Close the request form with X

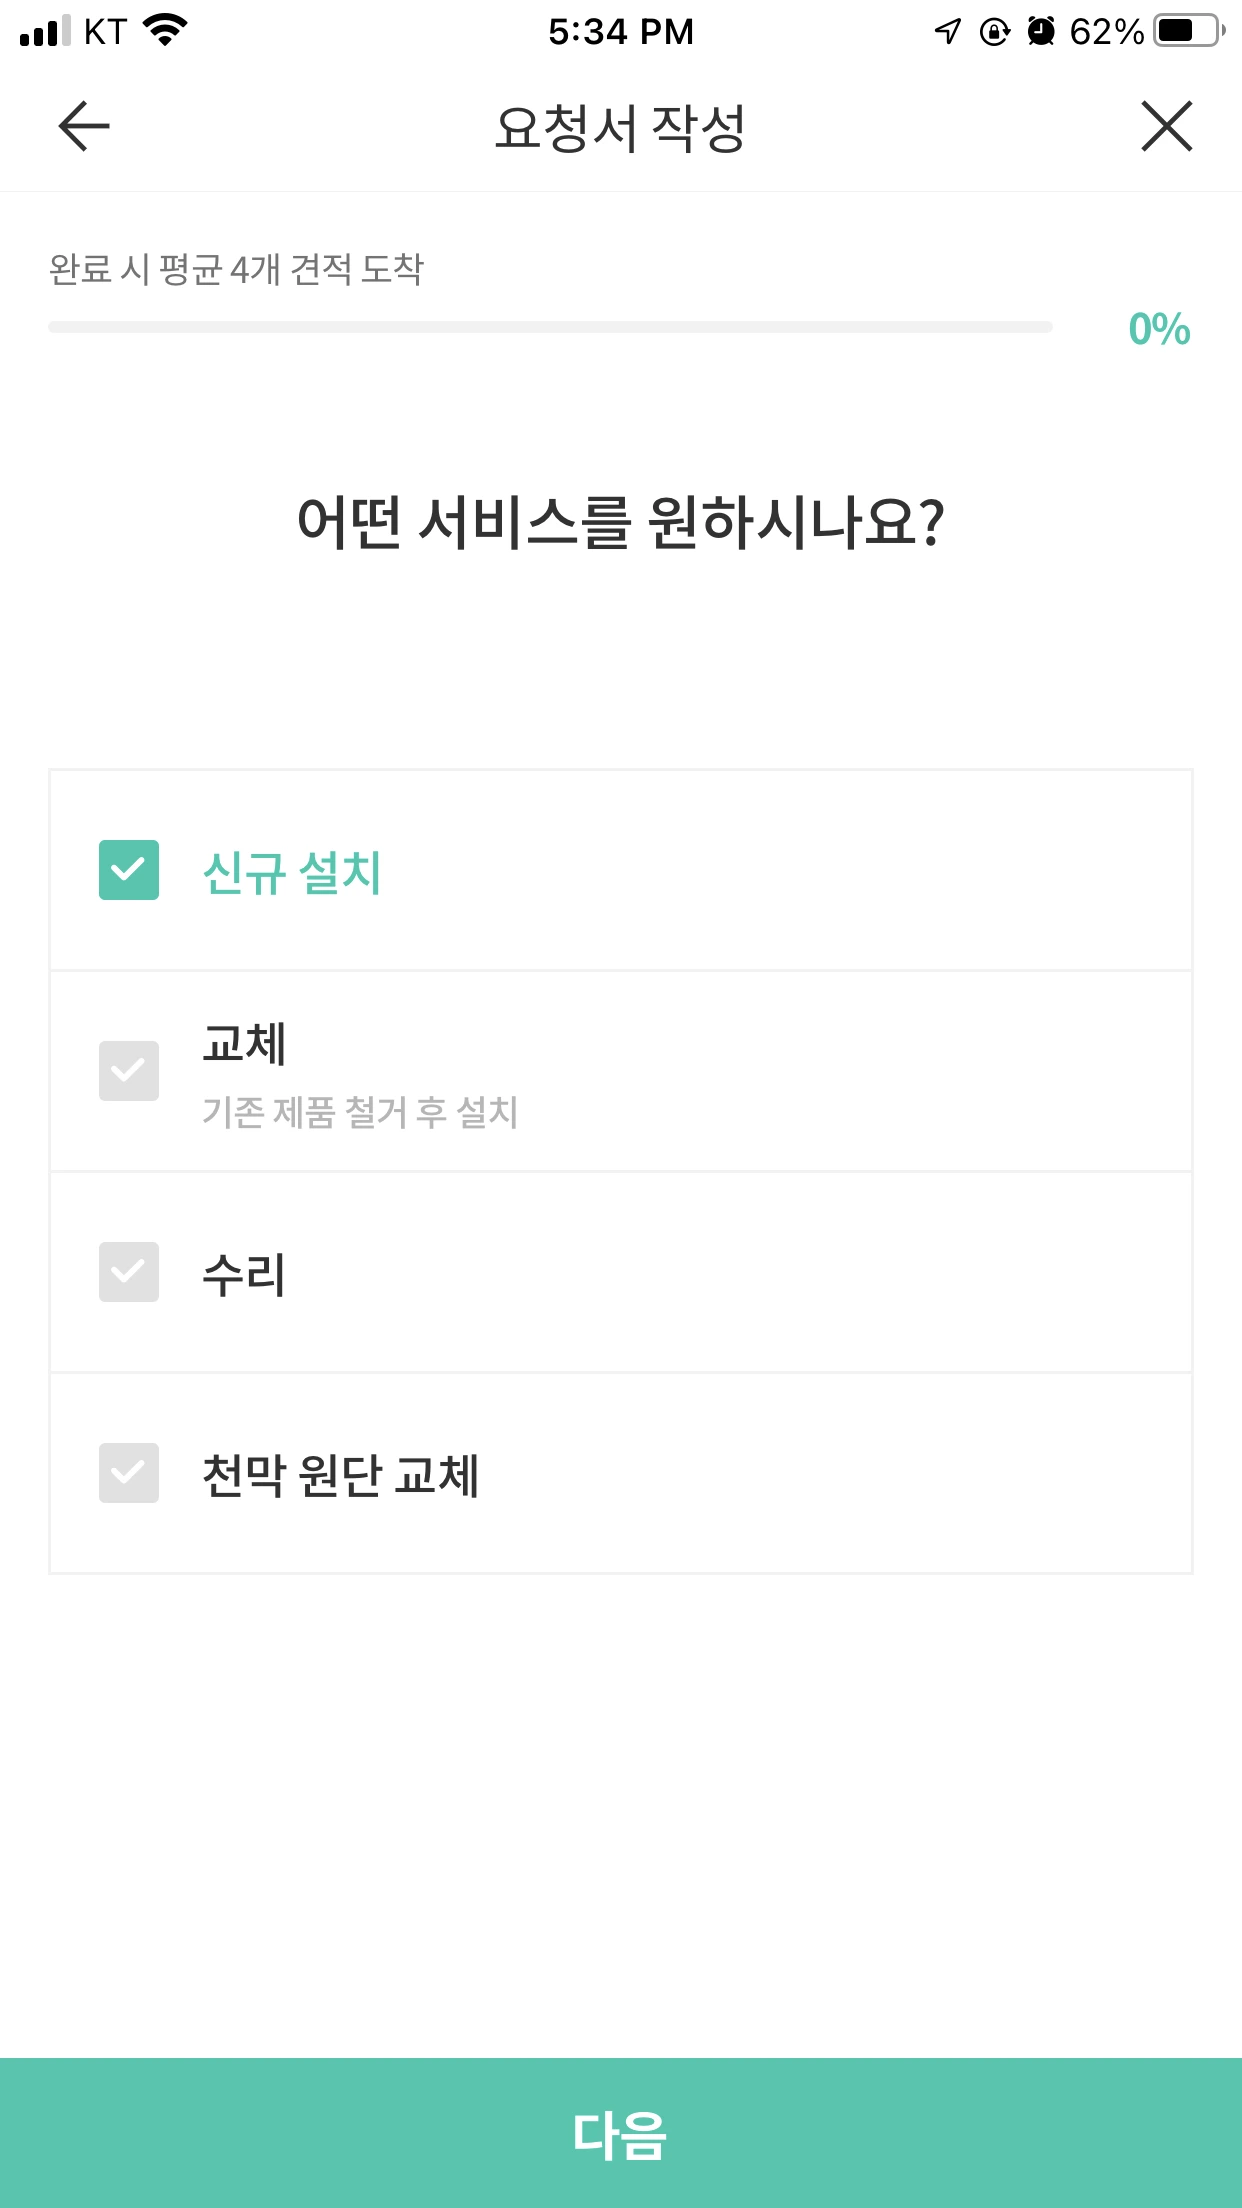pyautogui.click(x=1166, y=126)
